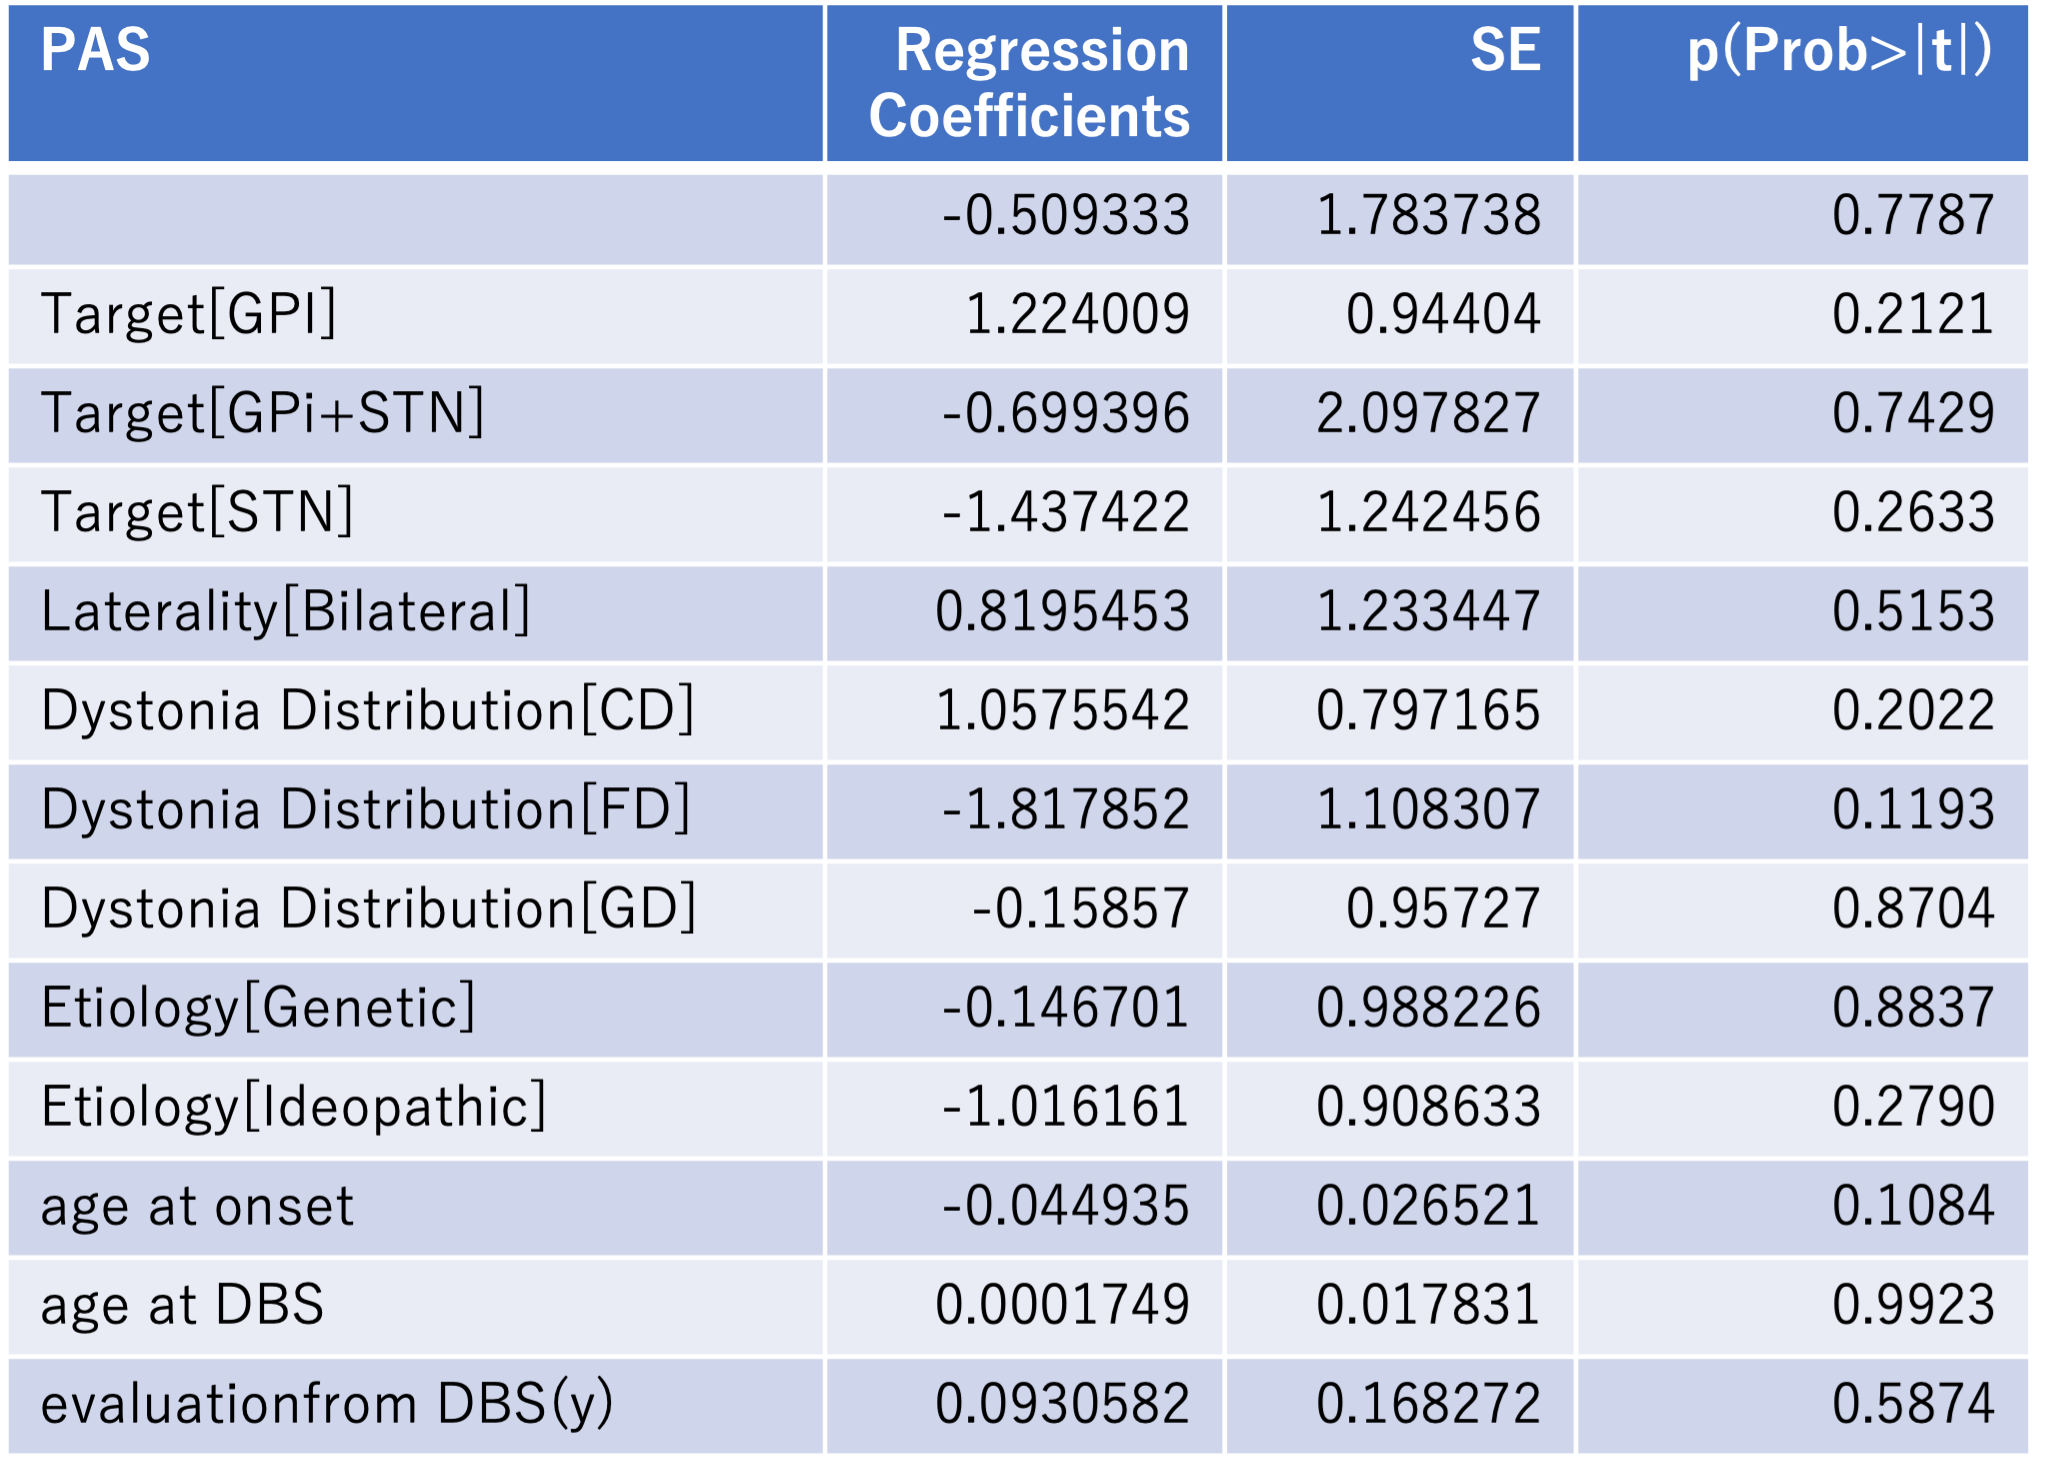Click the Dystonia Distribution[CD] label cell
Viewport: 2048px width, 1480px height.
pos(367,710)
